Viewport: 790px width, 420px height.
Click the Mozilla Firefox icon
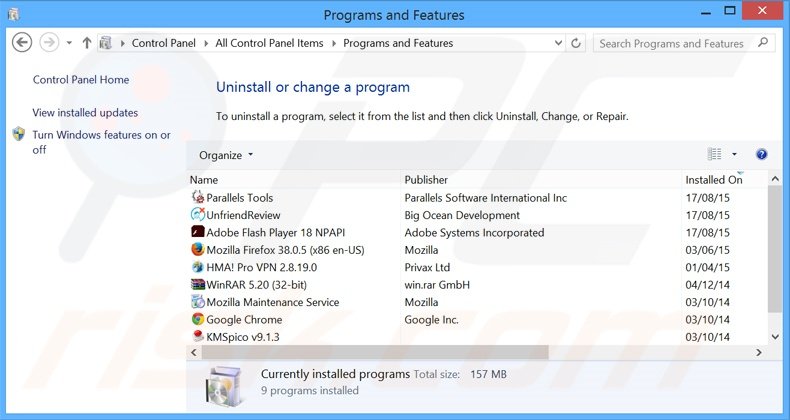pos(198,250)
